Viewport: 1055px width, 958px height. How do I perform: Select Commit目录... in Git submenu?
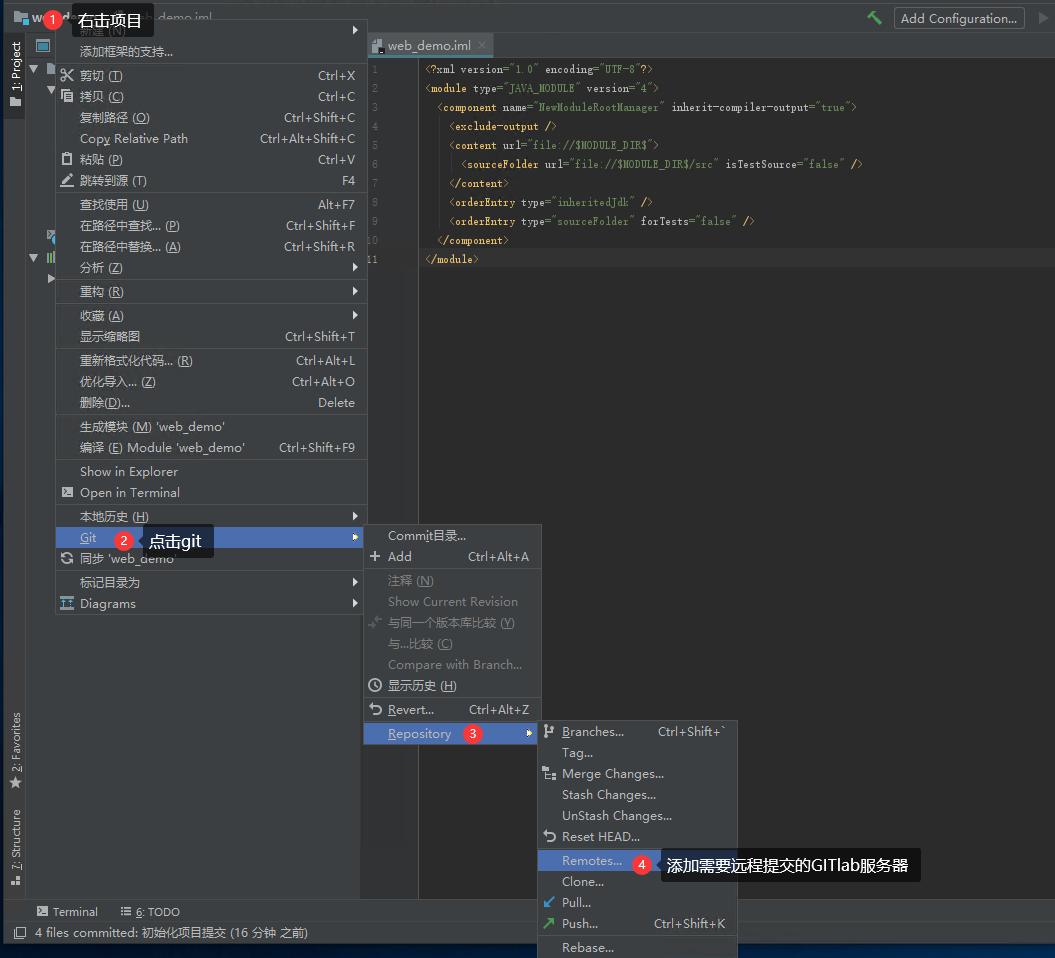tap(452, 536)
